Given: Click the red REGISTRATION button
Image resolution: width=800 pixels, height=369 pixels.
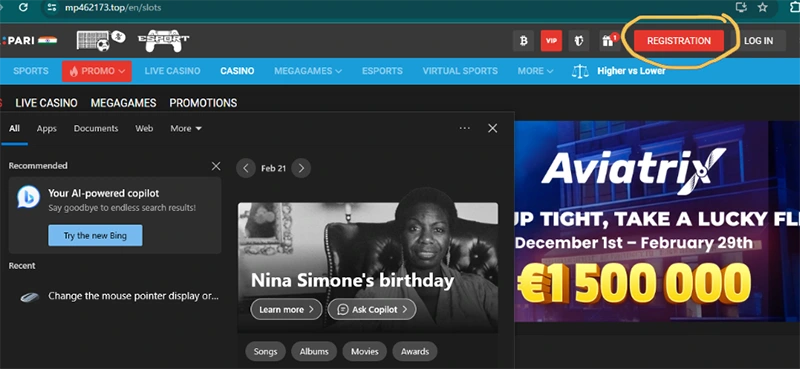Looking at the screenshot, I should click(679, 41).
